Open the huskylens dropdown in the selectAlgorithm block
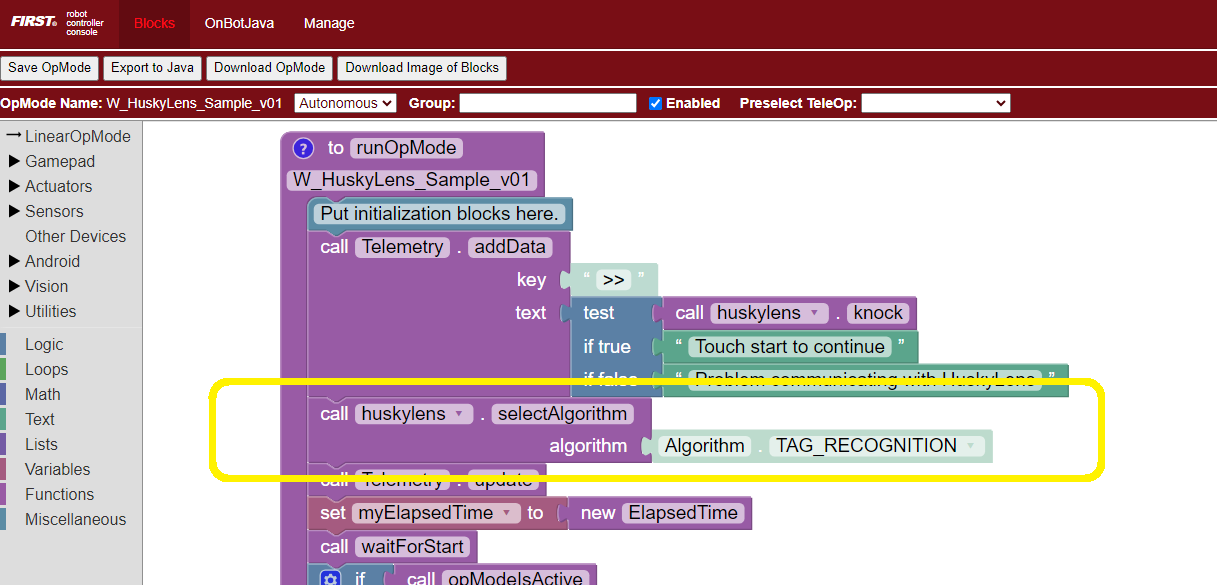This screenshot has width=1217, height=585. [x=458, y=414]
